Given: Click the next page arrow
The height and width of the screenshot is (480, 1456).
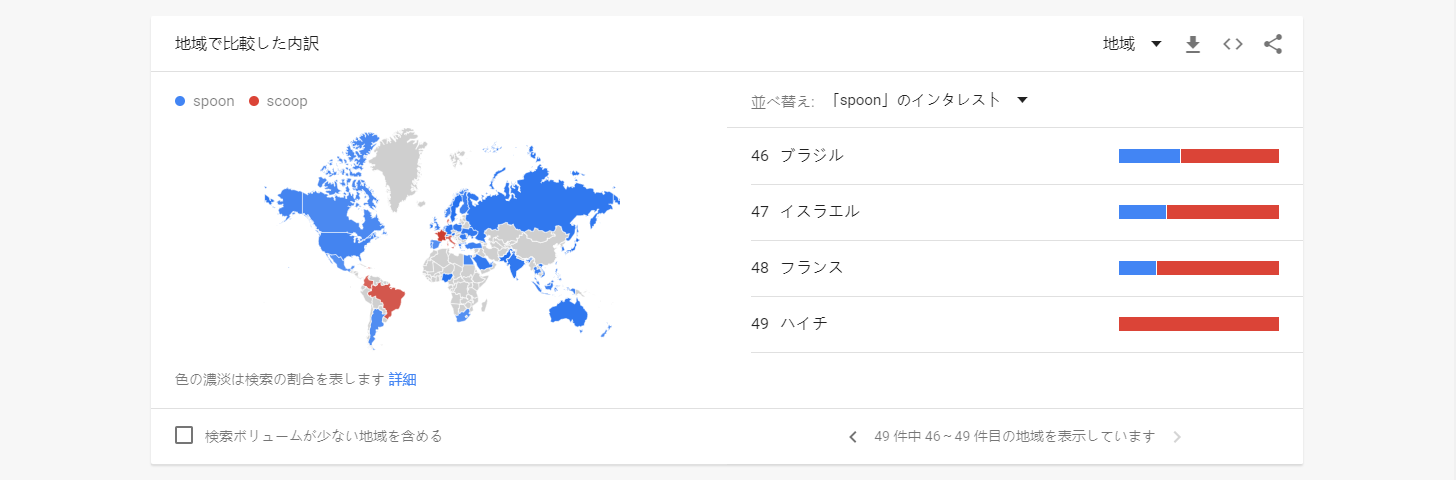Looking at the screenshot, I should point(1177,437).
